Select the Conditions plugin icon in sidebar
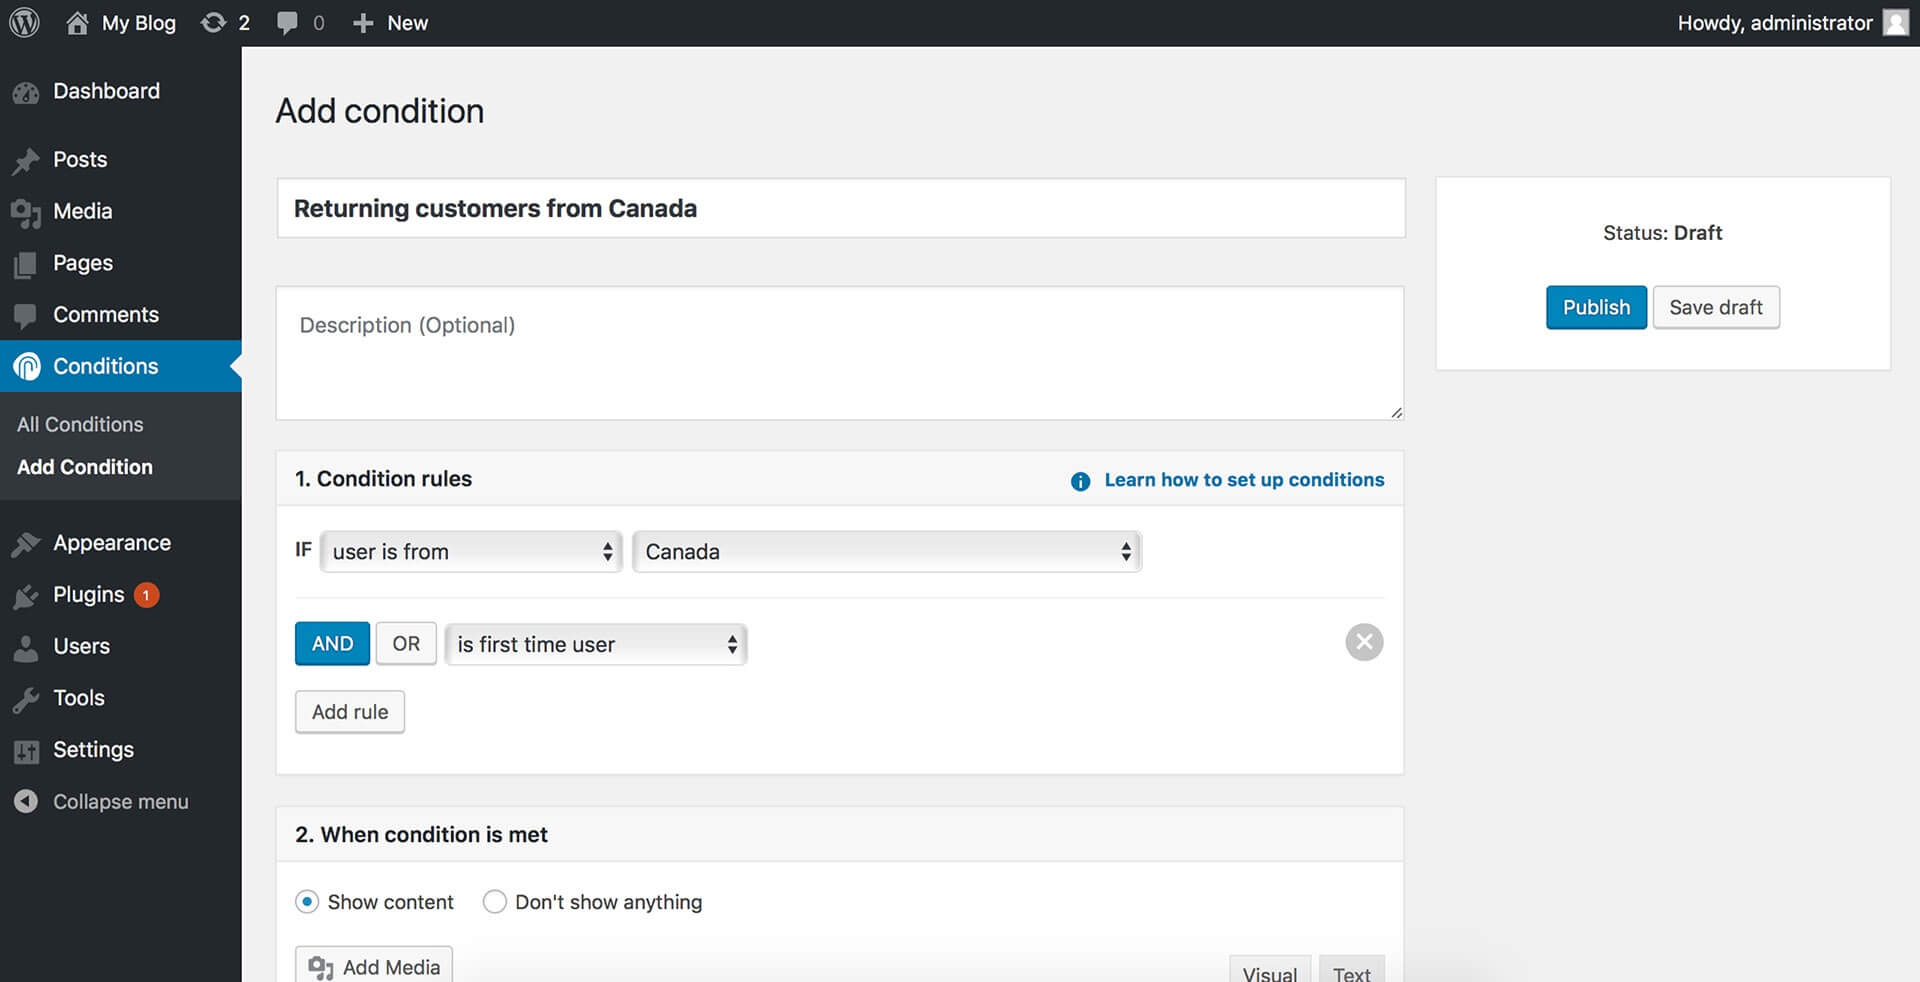The width and height of the screenshot is (1920, 982). coord(26,366)
